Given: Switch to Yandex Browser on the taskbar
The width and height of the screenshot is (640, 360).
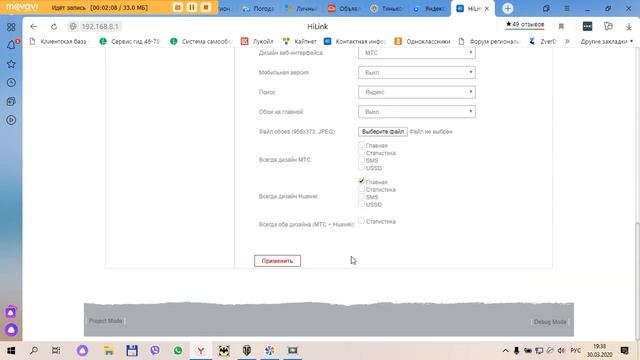Looking at the screenshot, I should pos(201,351).
